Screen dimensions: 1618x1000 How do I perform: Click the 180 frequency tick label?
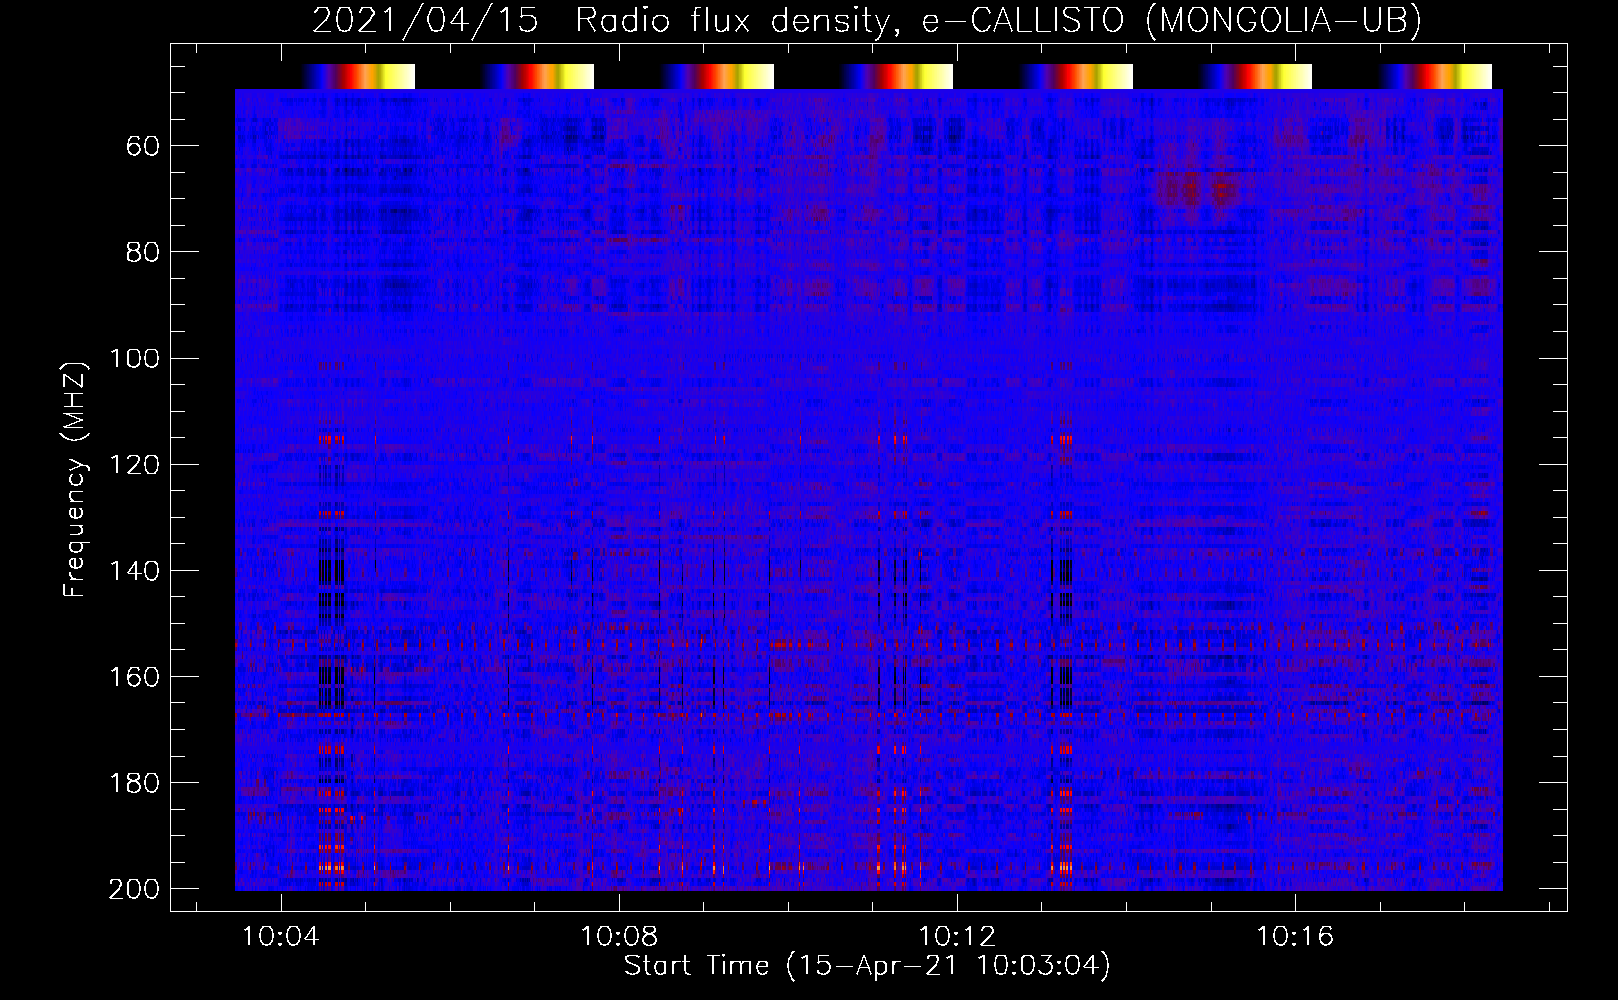click(134, 783)
